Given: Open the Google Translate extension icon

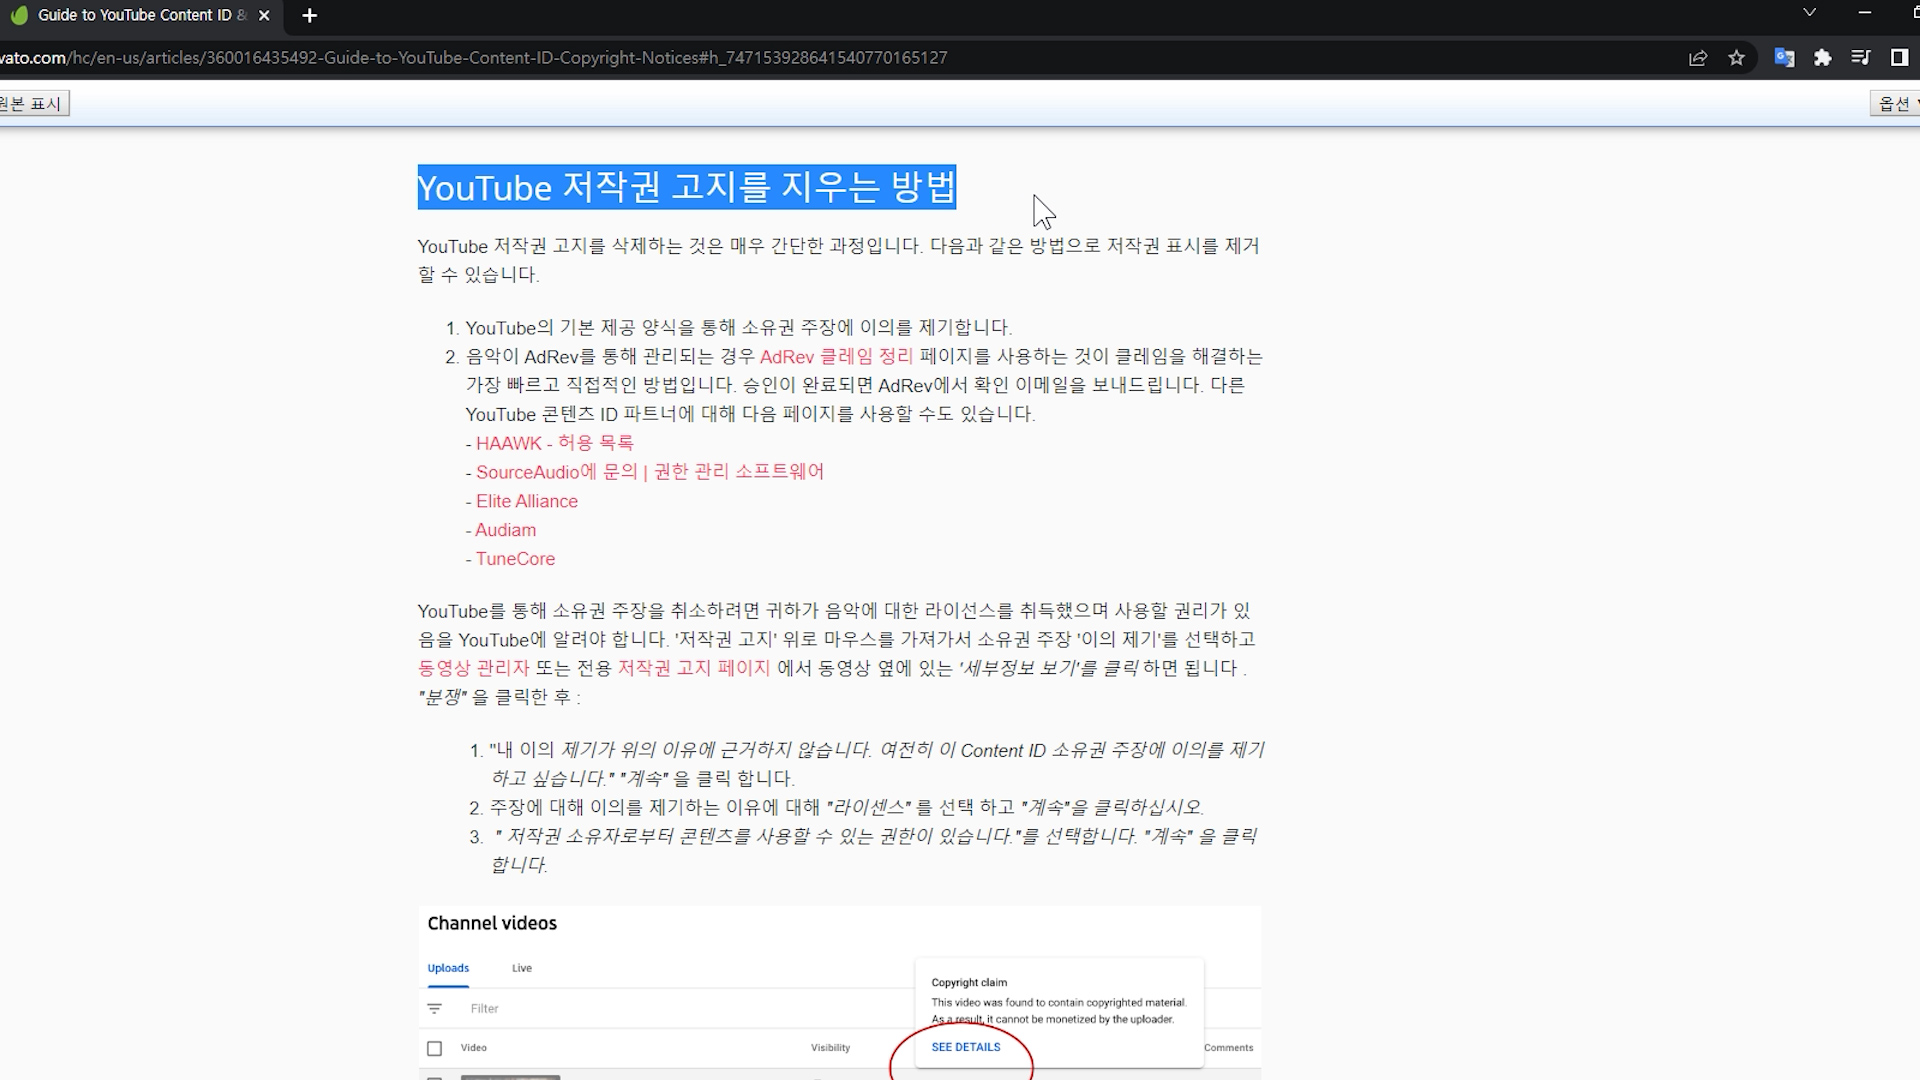Looking at the screenshot, I should (1784, 58).
